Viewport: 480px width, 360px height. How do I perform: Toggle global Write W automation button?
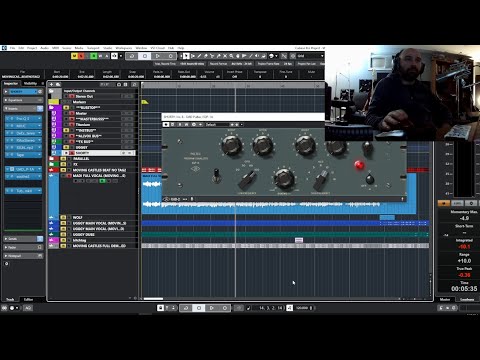[100, 56]
